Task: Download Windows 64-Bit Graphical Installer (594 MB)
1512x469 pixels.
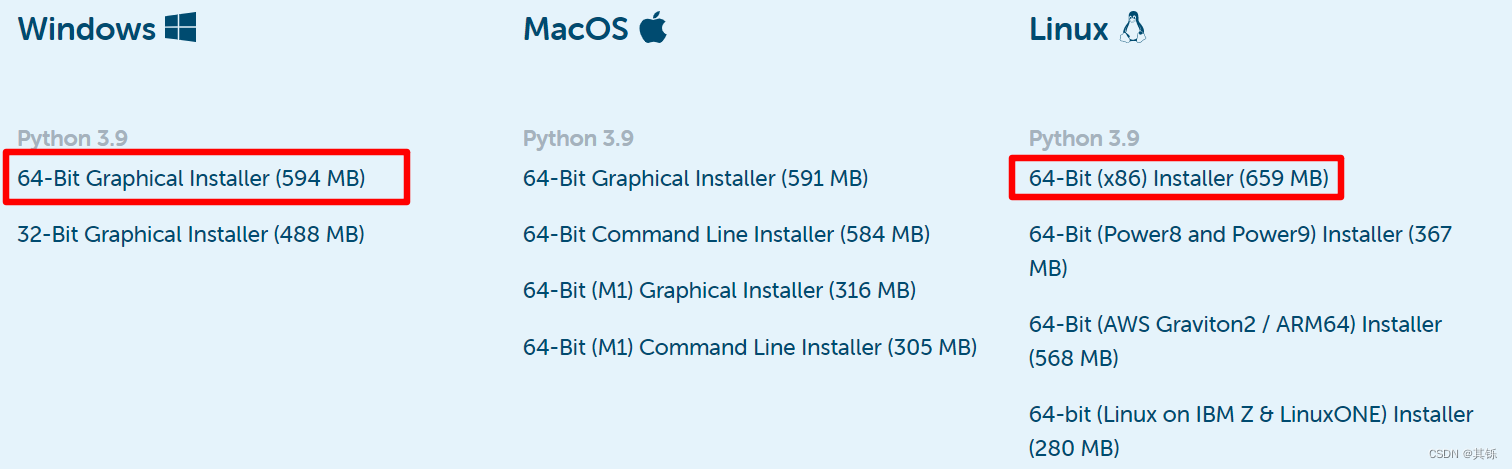Action: pyautogui.click(x=191, y=179)
